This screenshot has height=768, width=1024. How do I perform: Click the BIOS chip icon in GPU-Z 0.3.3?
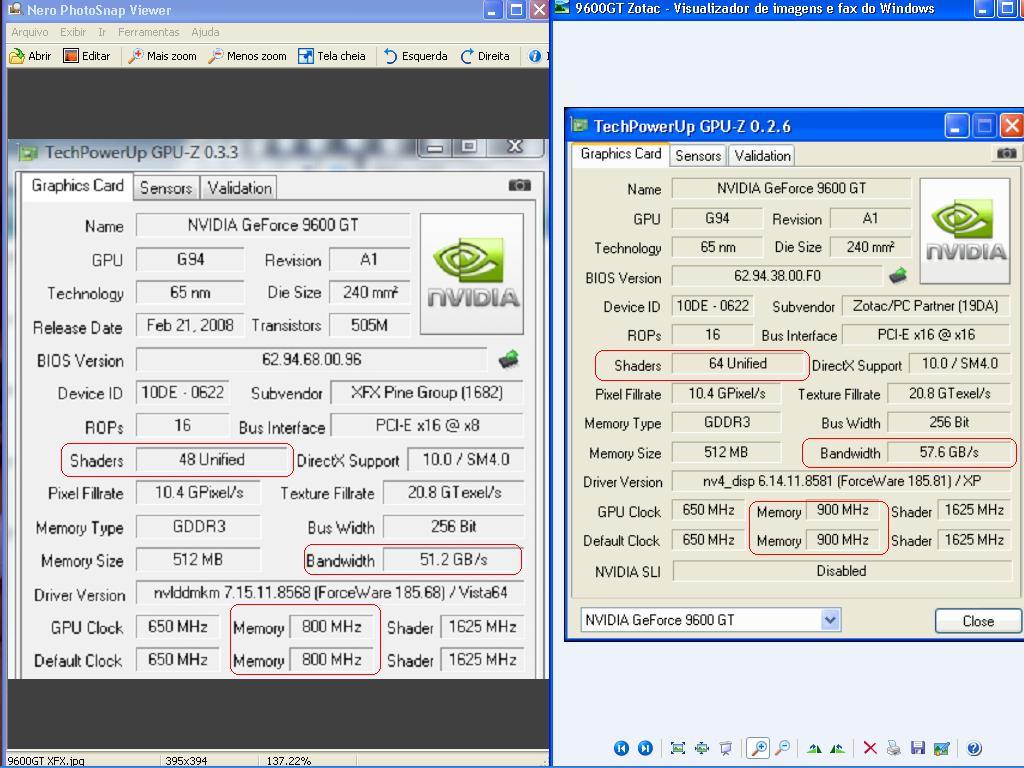pyautogui.click(x=509, y=359)
